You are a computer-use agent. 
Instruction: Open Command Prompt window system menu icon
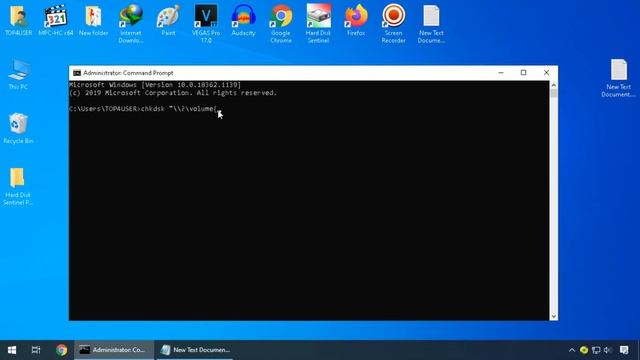tap(77, 73)
